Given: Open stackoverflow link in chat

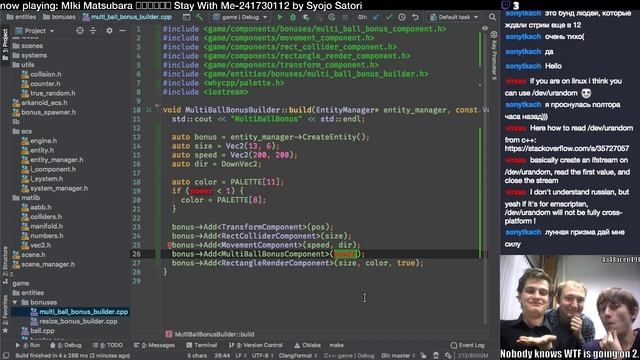Looking at the screenshot, I should click(x=567, y=149).
